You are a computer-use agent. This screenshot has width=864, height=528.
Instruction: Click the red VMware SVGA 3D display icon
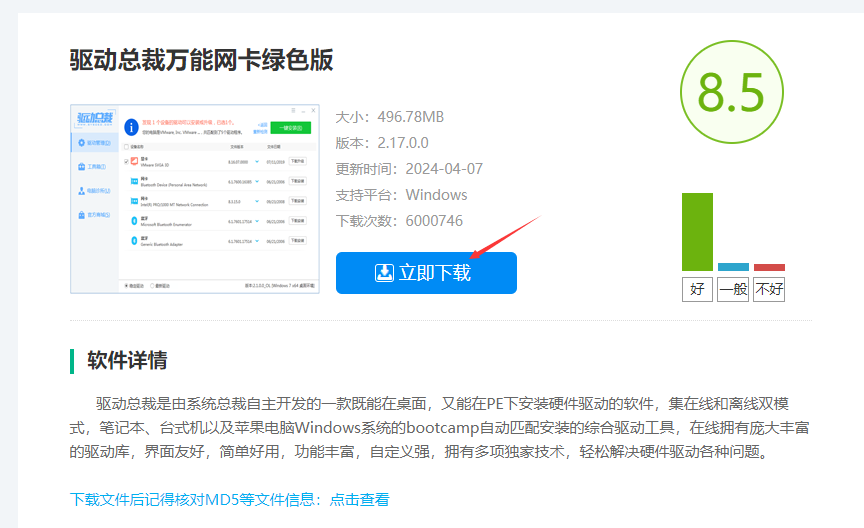[x=134, y=161]
